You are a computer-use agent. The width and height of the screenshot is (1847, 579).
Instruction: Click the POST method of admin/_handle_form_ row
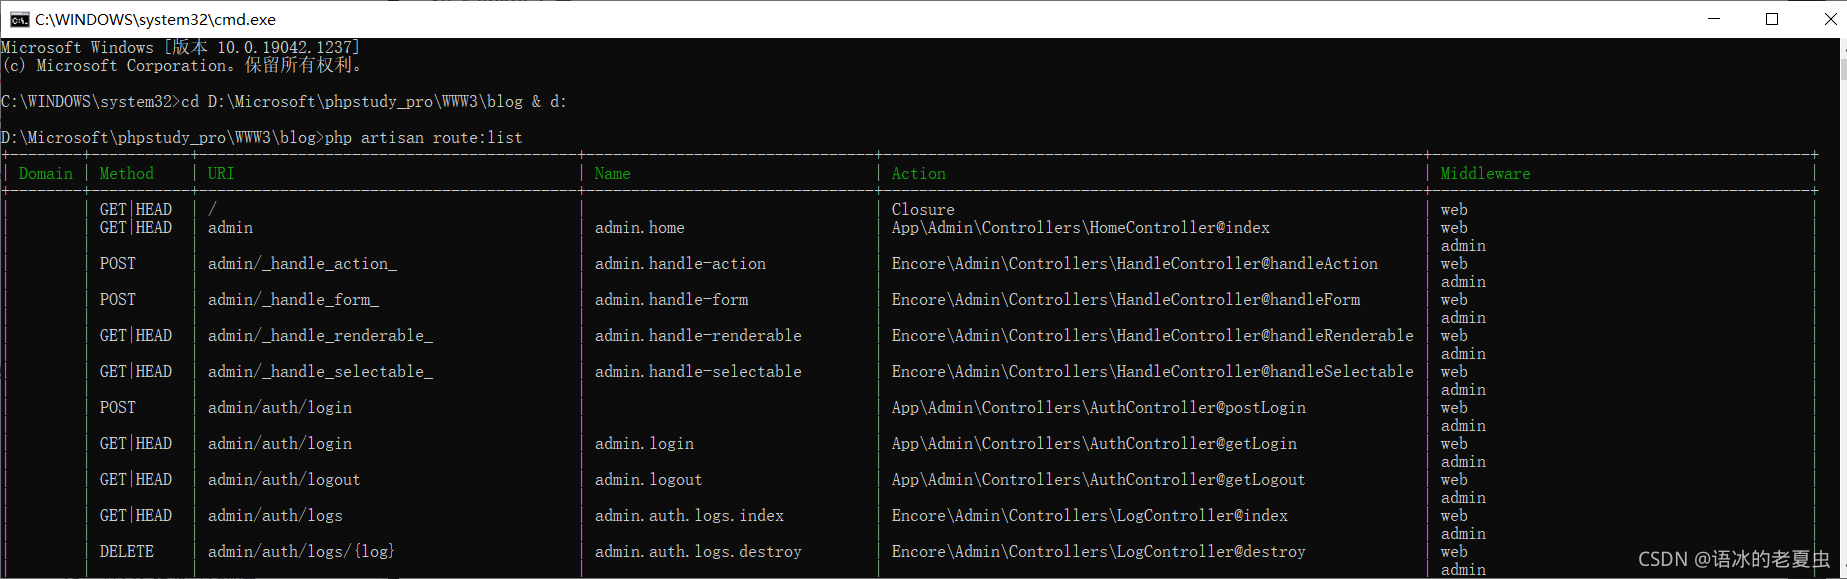(x=117, y=300)
